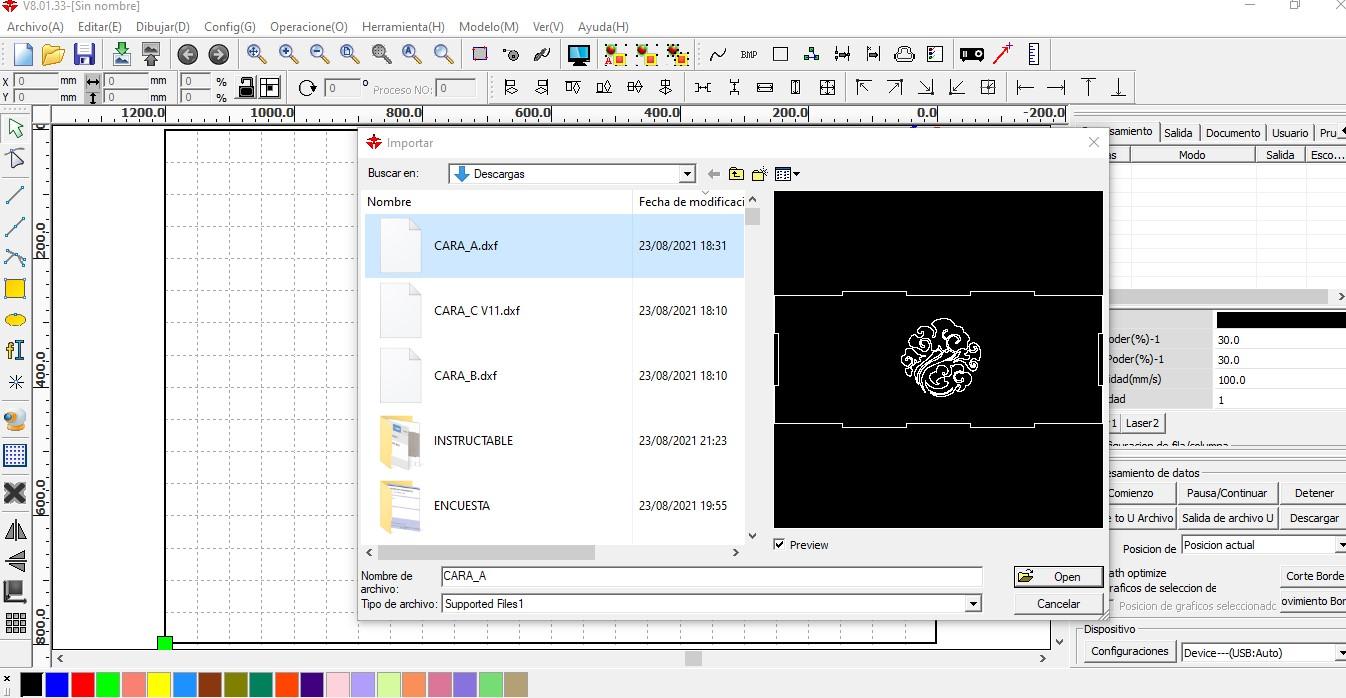Click 'Salida de archivo U' button
1346x698 pixels.
(x=1227, y=518)
